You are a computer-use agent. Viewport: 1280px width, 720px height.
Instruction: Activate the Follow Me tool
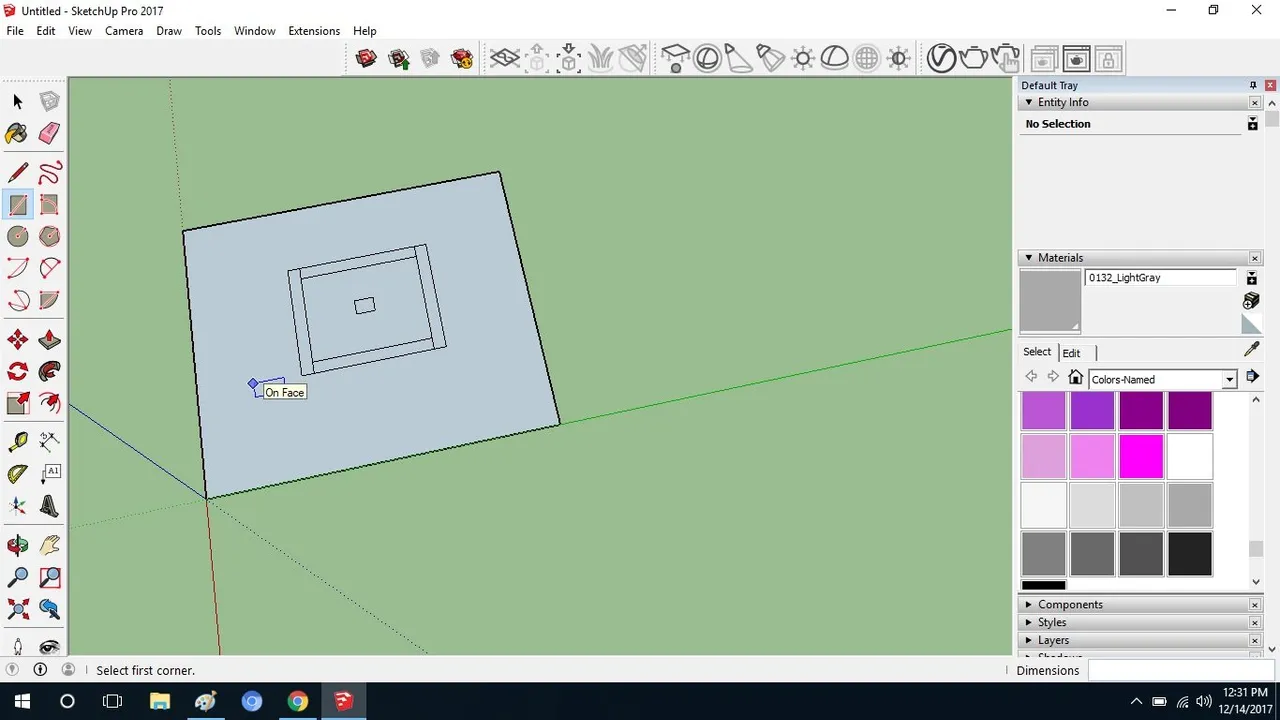(49, 372)
